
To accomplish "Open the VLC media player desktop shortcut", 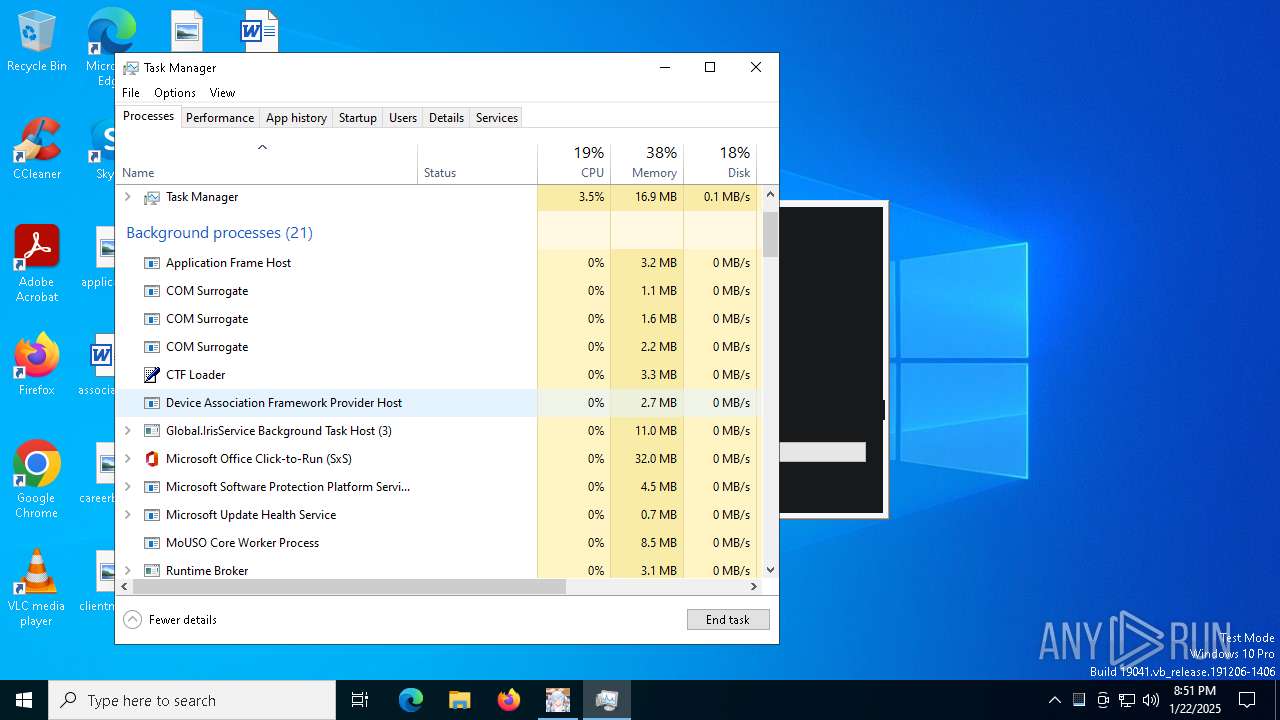I will (37, 588).
